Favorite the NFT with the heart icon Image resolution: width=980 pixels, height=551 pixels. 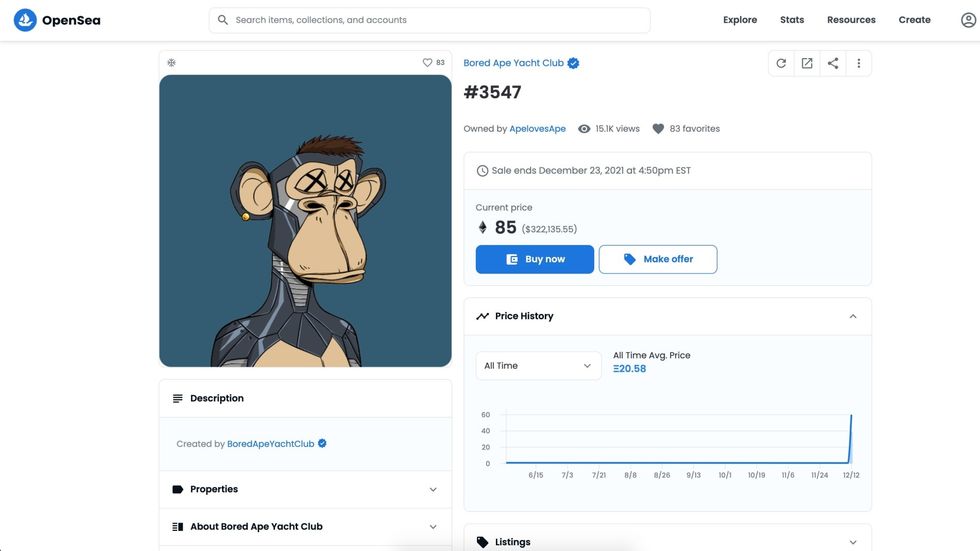(427, 63)
